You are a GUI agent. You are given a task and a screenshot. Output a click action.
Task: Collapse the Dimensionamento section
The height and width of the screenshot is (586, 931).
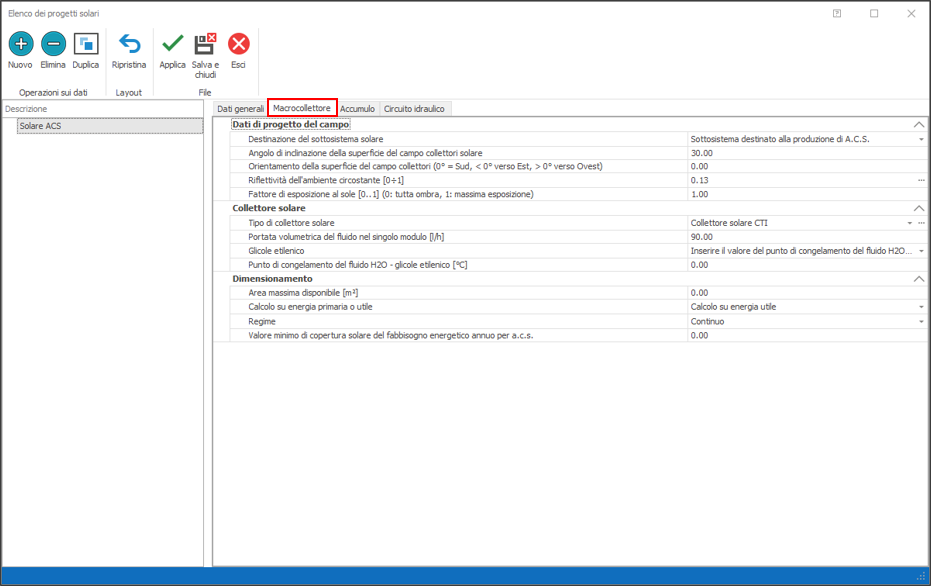[x=918, y=279]
